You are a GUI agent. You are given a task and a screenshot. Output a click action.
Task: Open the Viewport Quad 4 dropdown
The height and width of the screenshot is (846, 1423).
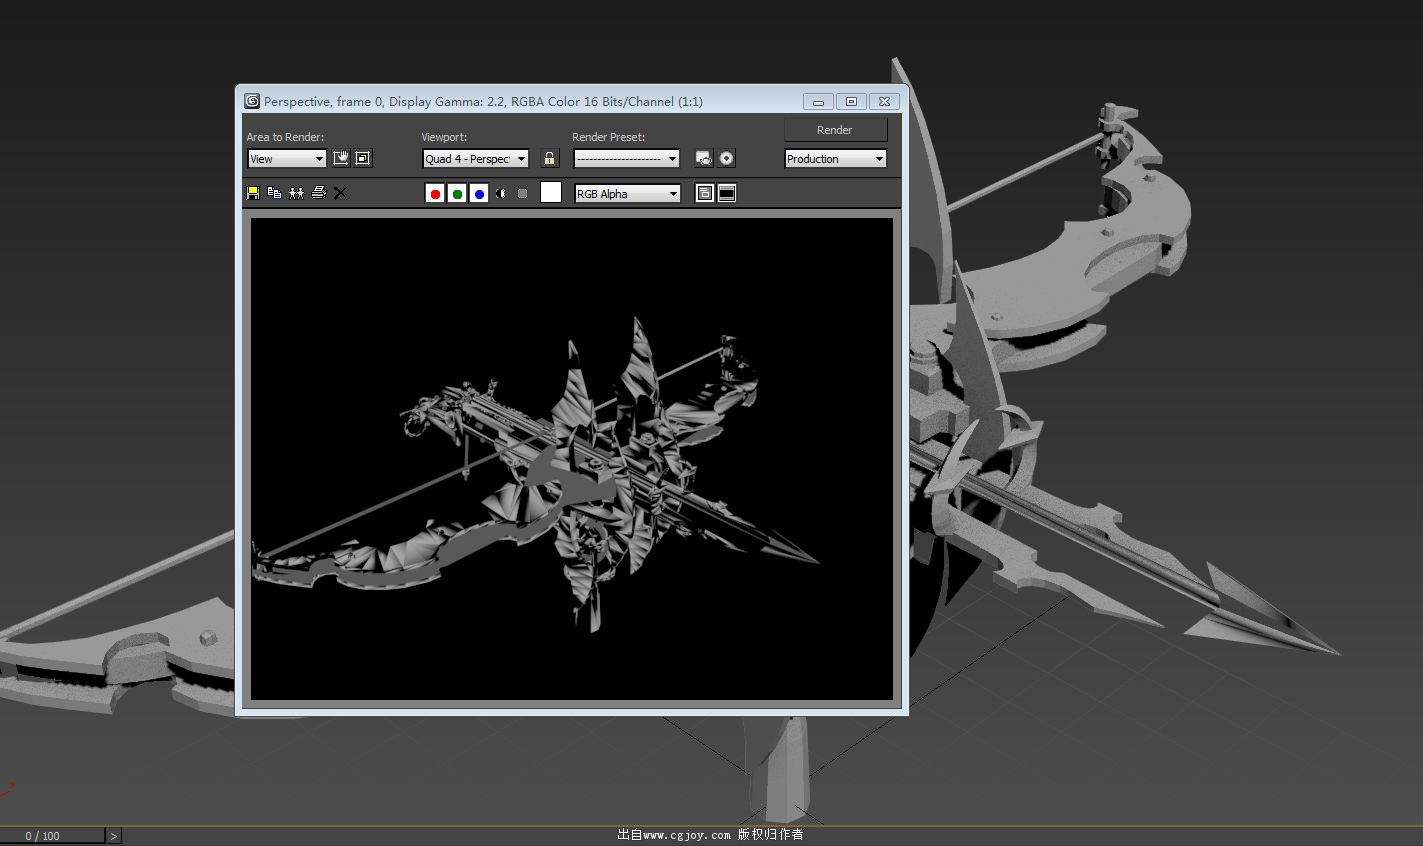point(475,159)
